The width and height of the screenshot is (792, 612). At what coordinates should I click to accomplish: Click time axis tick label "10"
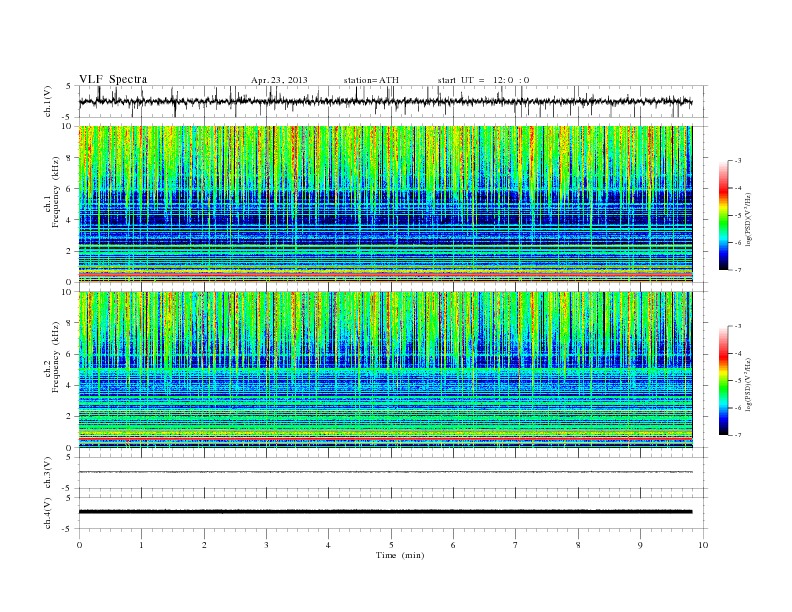coord(703,545)
